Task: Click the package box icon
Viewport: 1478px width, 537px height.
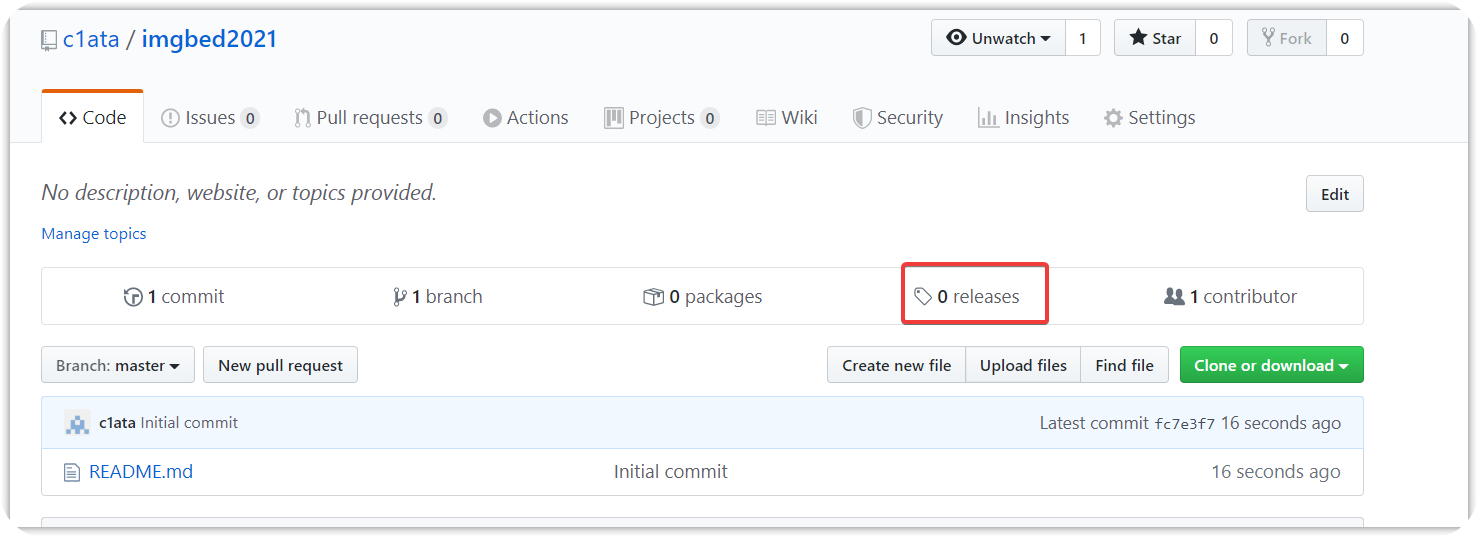Action: click(x=653, y=297)
